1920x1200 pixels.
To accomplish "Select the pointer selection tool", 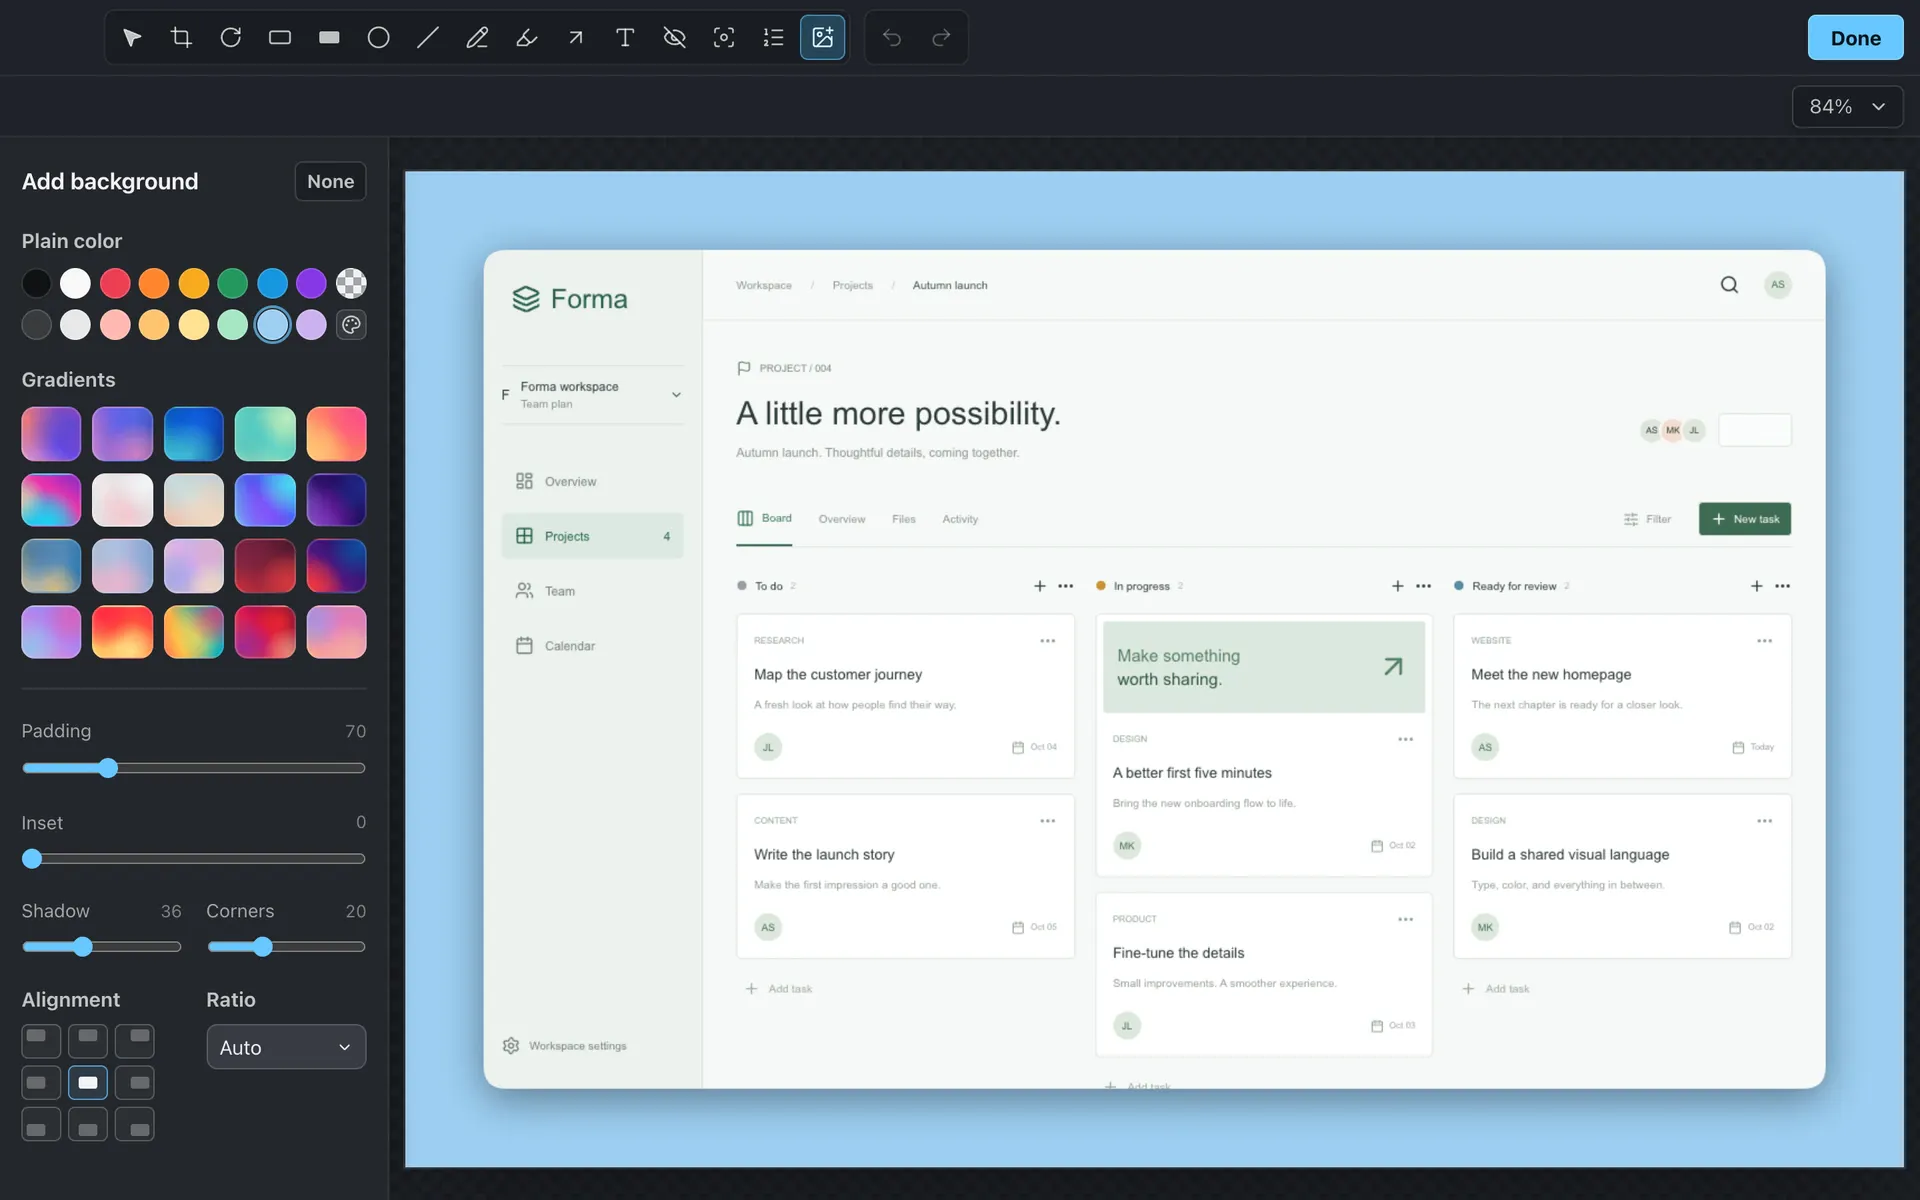I will 132,38.
